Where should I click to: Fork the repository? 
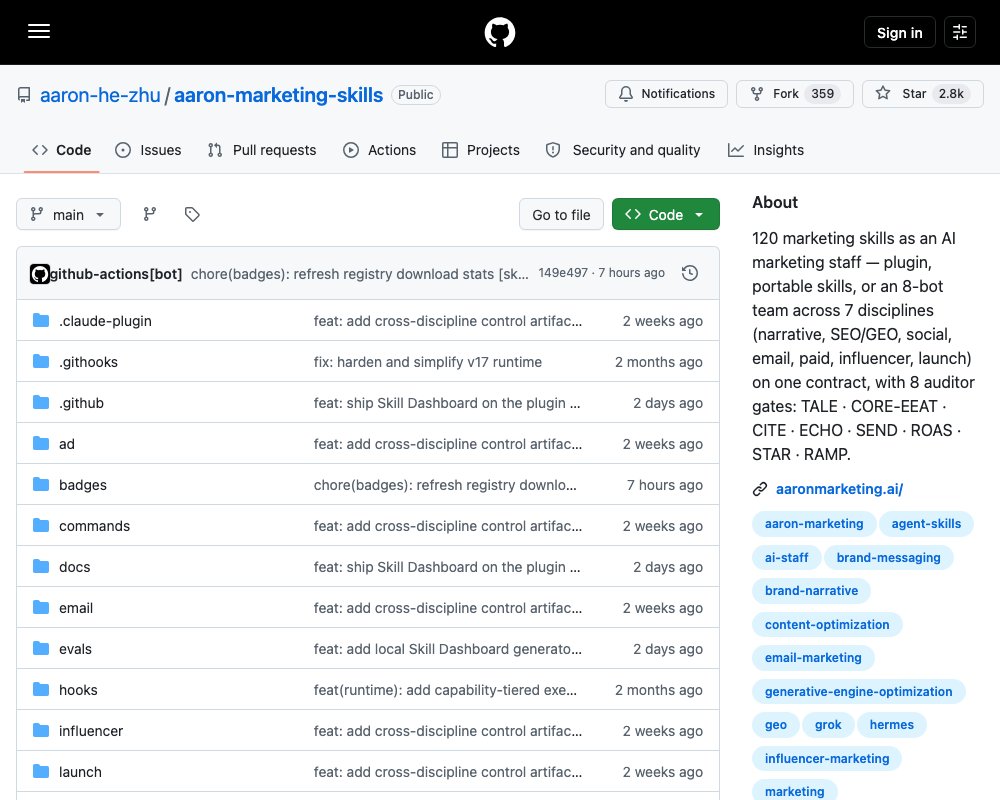795,94
